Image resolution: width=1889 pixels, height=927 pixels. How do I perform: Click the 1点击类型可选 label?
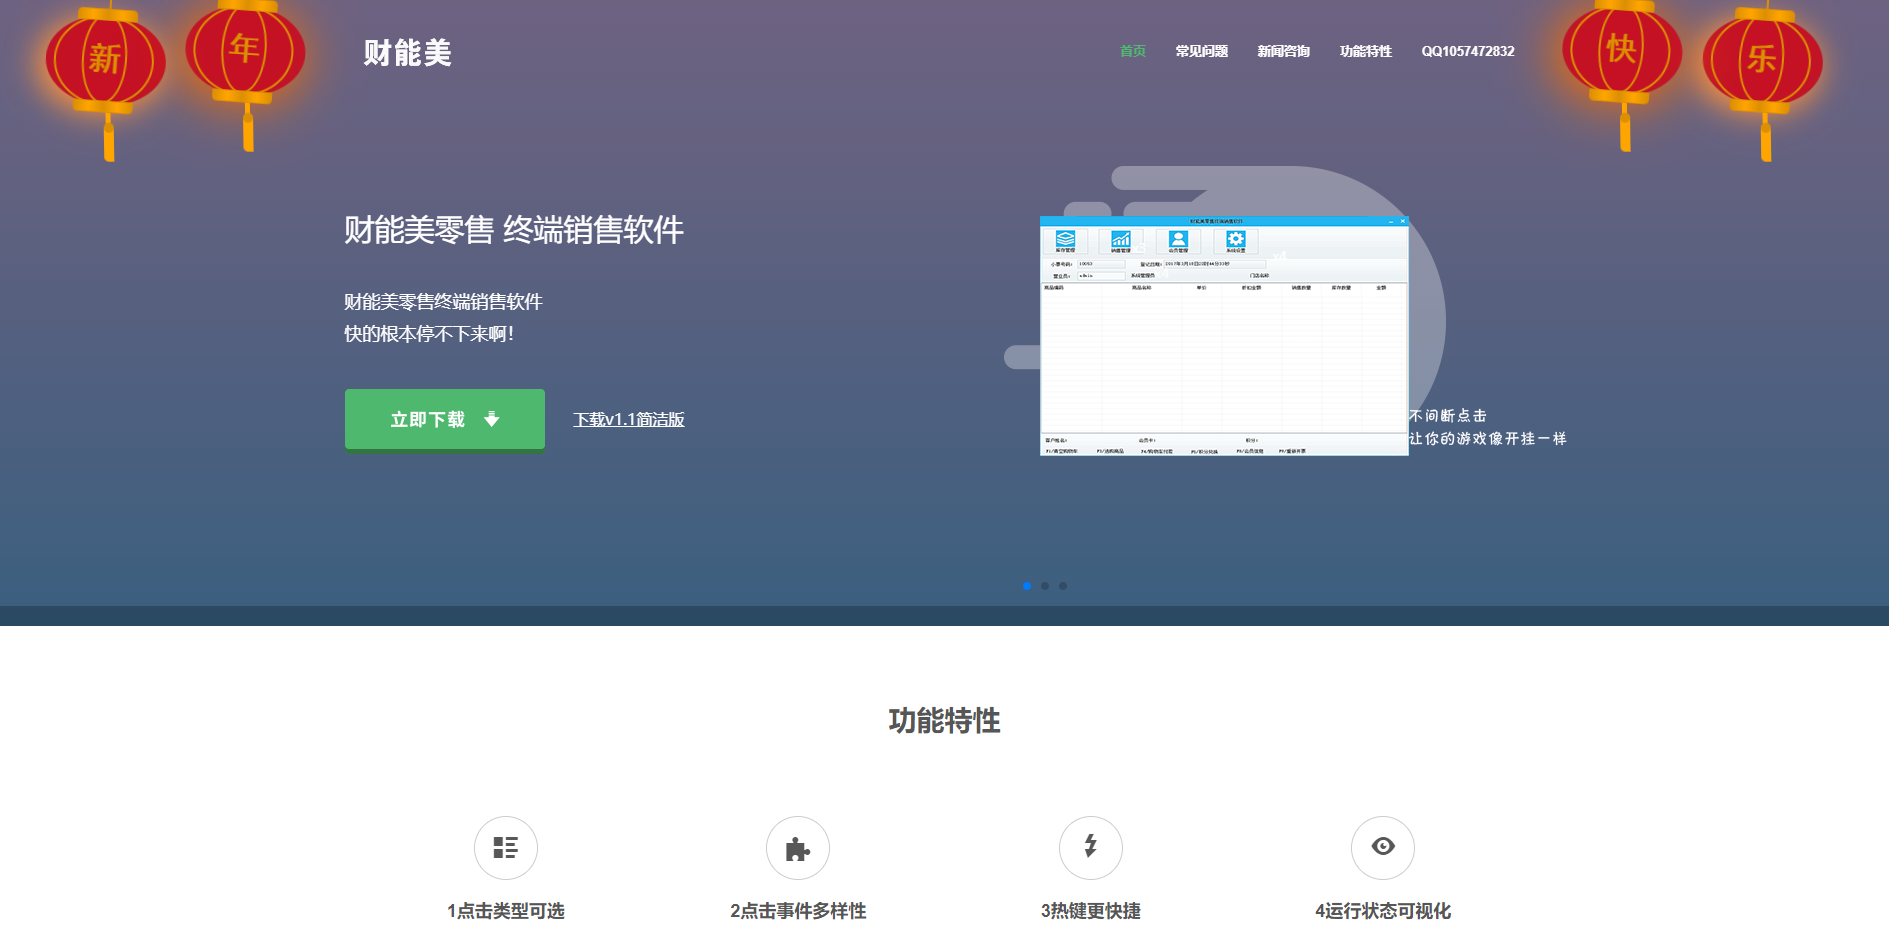pos(506,911)
